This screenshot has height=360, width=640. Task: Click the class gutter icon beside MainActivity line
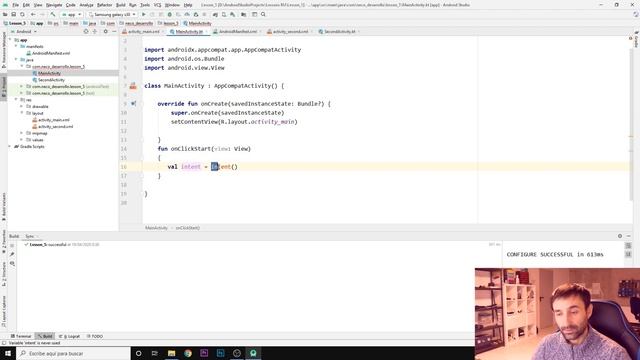(133, 86)
